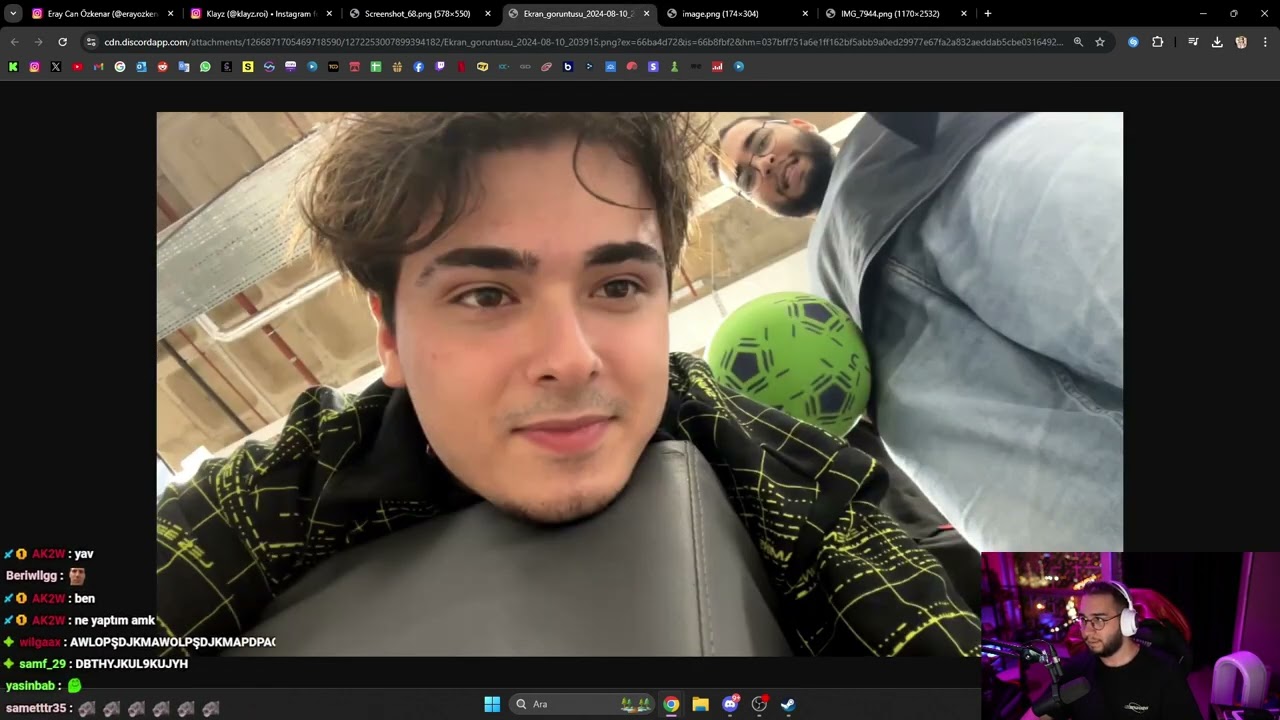Open the tab search dropdown arrow

pyautogui.click(x=13, y=14)
